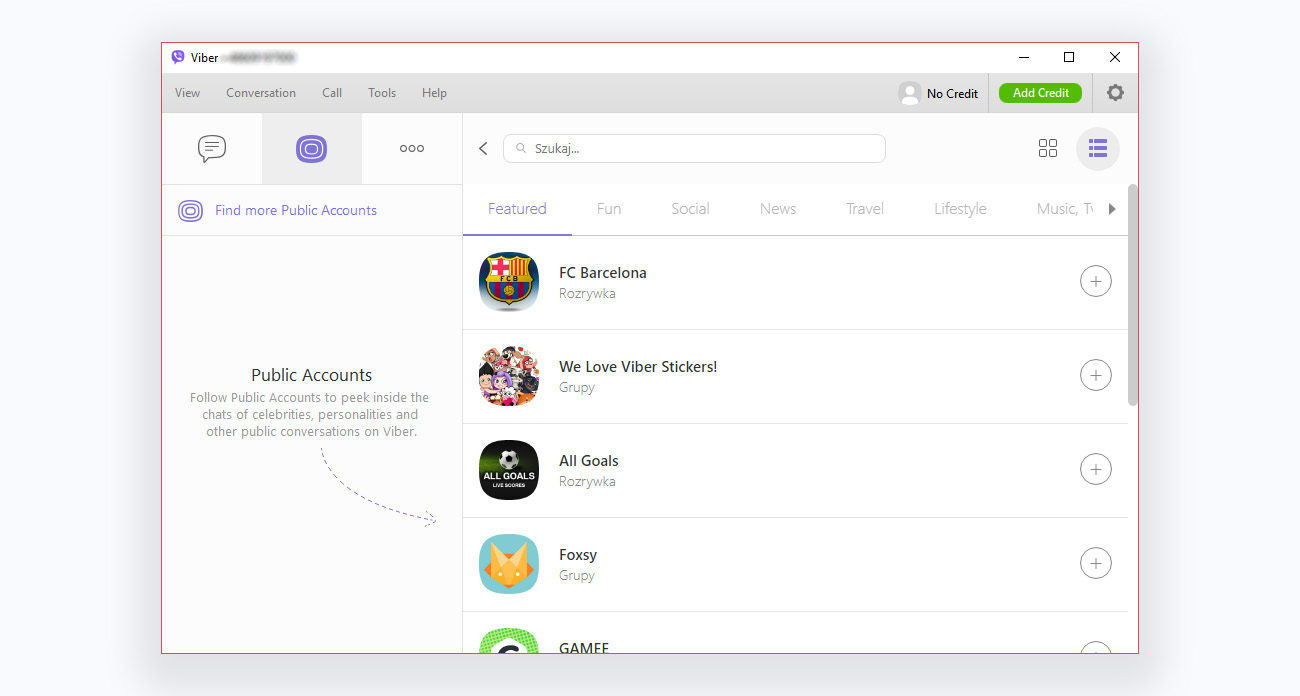Open the More options three-dots tab

[x=412, y=148]
